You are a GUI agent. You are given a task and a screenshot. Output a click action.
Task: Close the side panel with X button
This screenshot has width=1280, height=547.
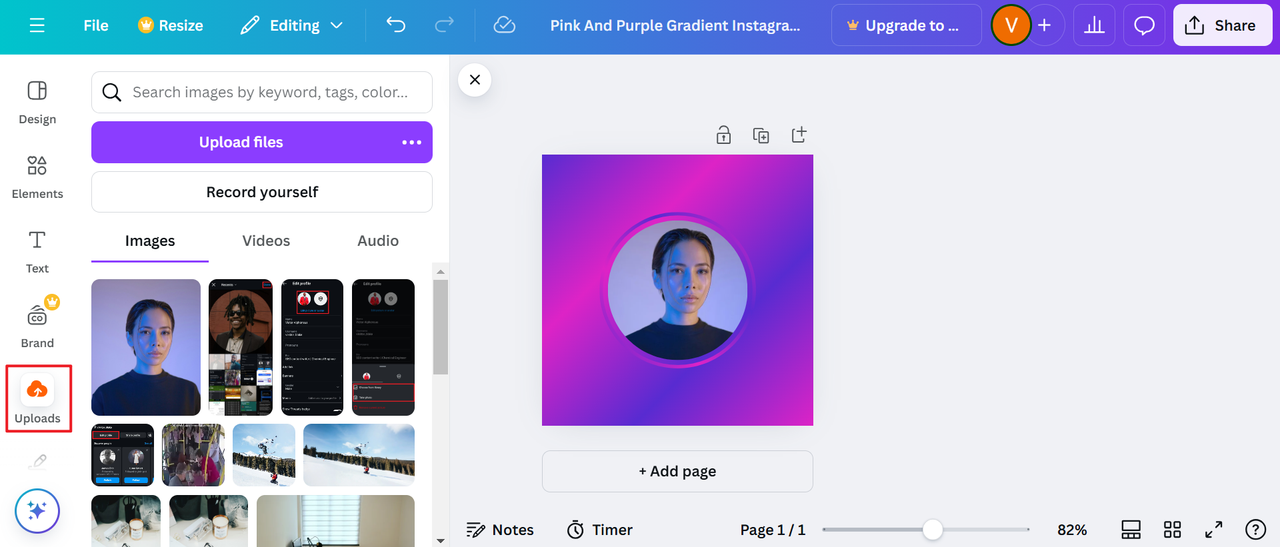[475, 80]
